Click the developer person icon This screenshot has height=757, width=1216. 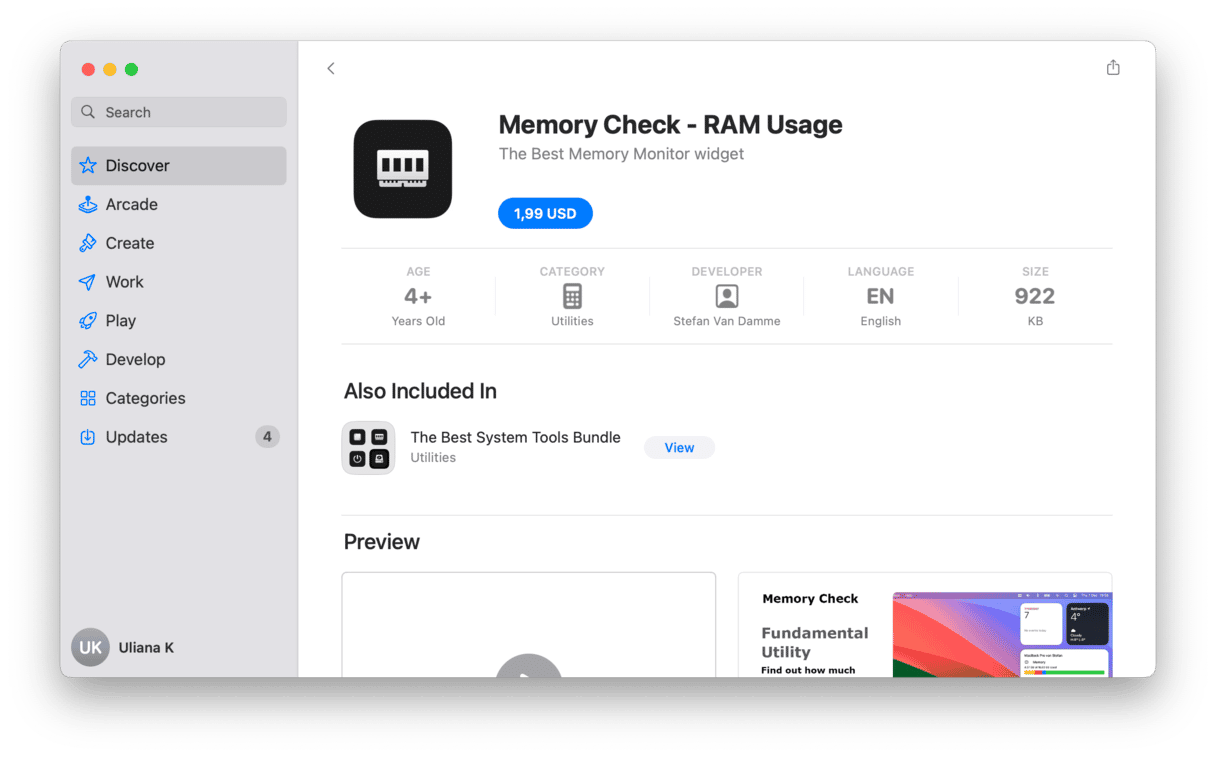click(x=727, y=296)
